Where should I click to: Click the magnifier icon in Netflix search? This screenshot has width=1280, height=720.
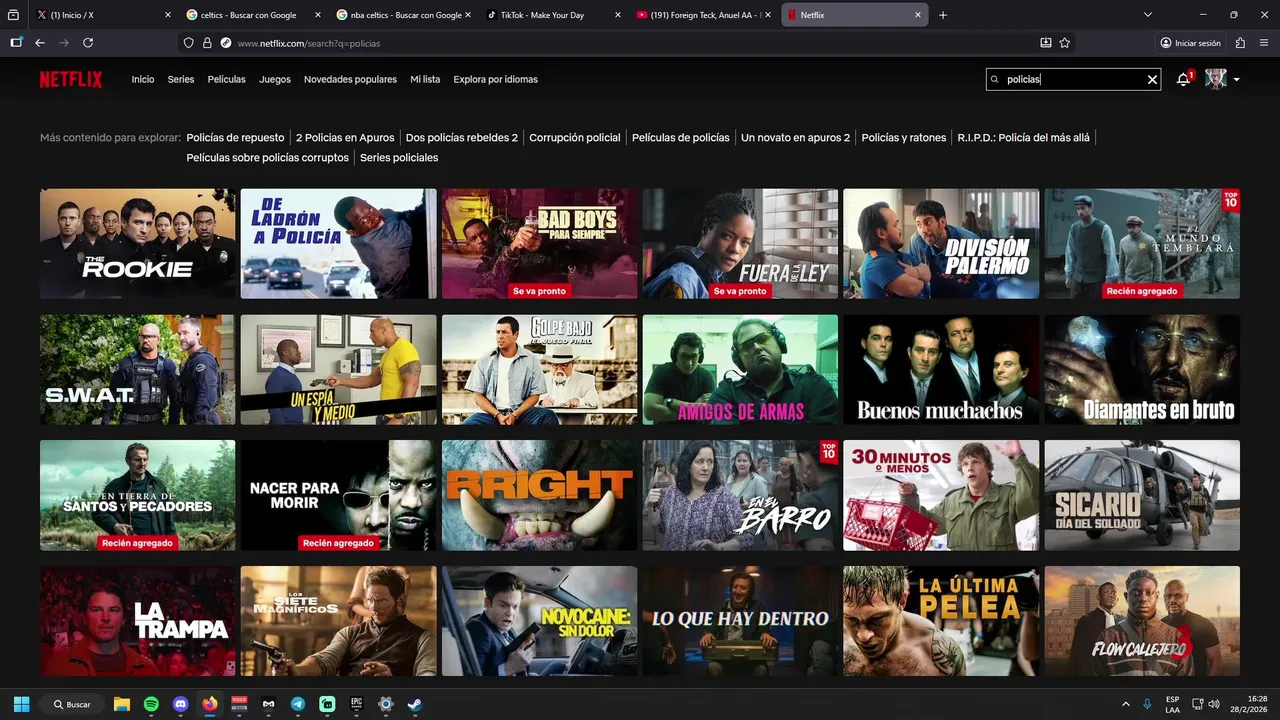click(994, 79)
